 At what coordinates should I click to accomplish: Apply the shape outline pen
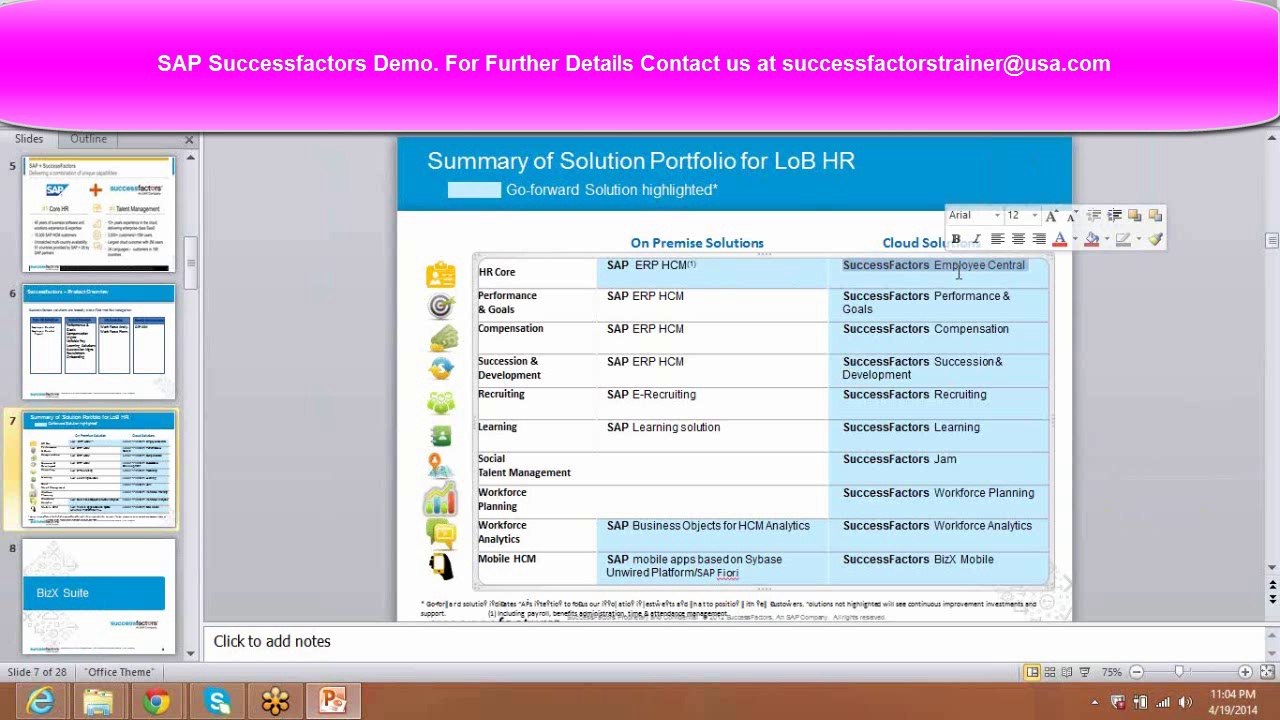(1123, 239)
